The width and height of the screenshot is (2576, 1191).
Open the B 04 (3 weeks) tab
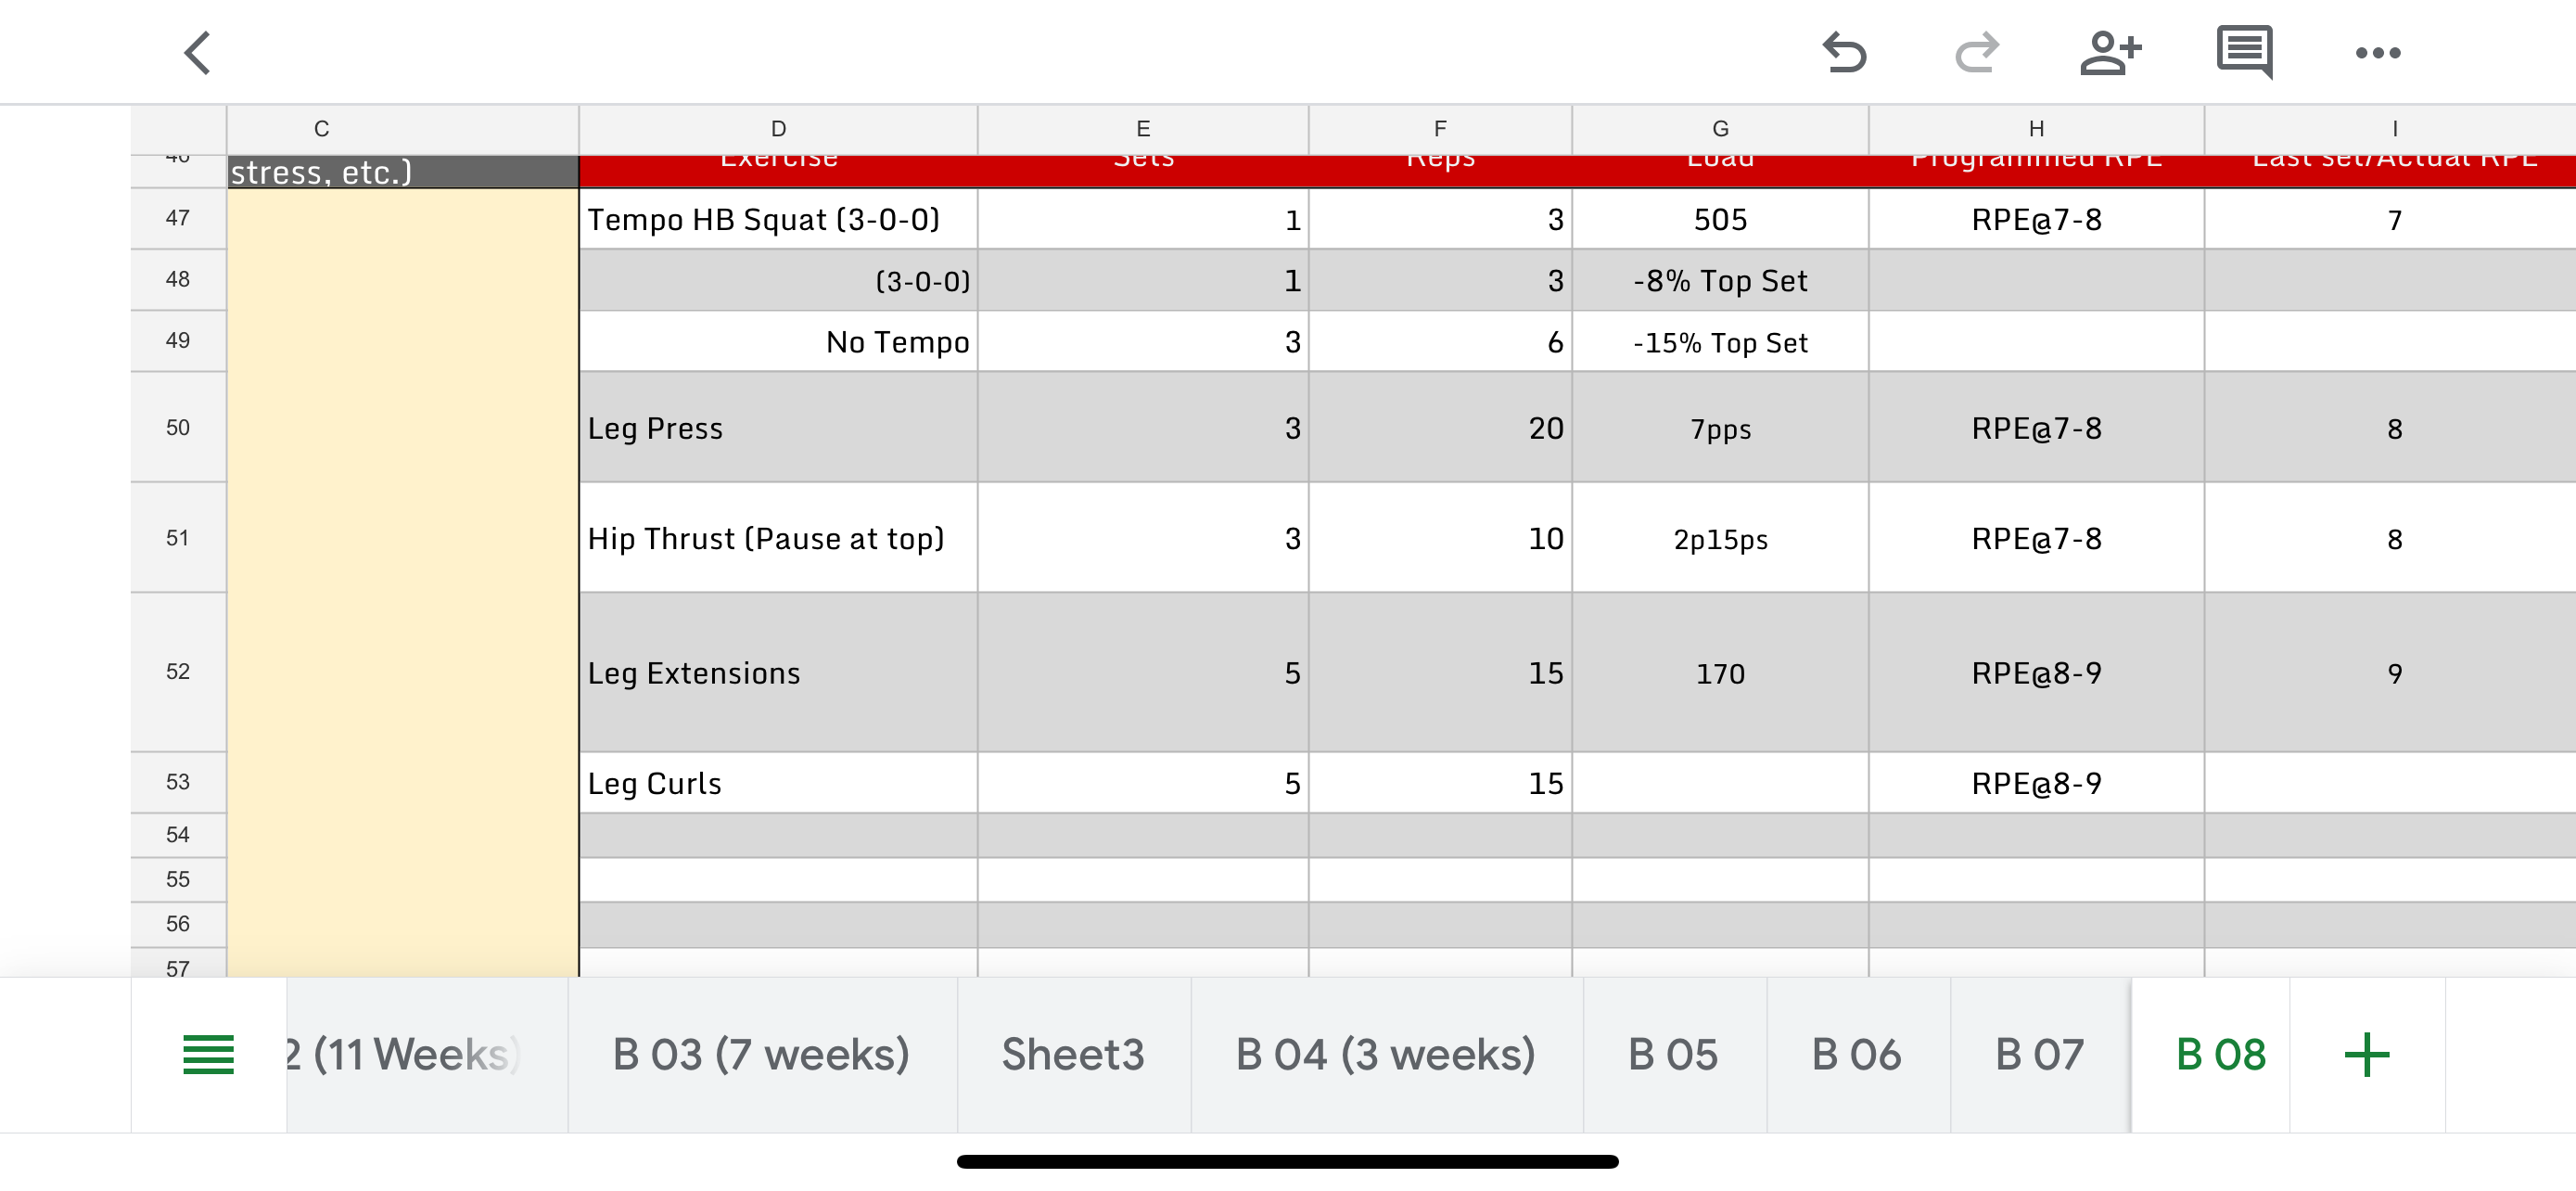[x=1385, y=1054]
